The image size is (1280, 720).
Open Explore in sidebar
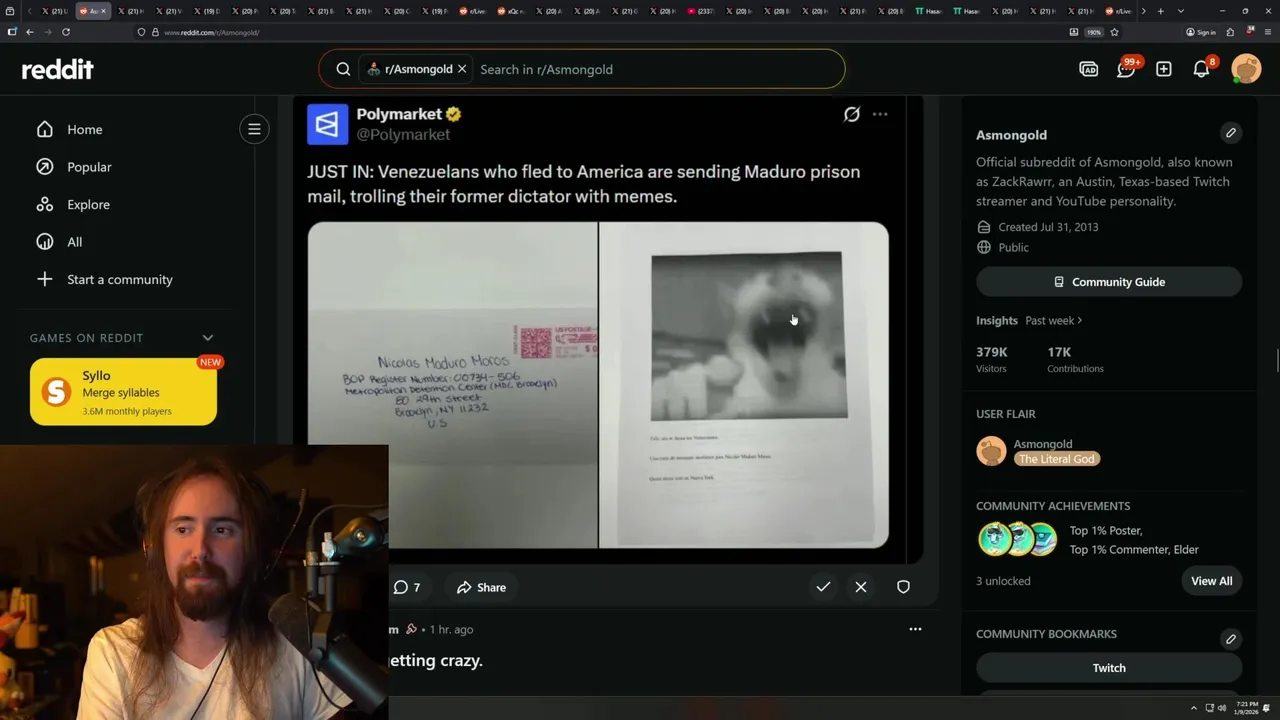(x=88, y=204)
